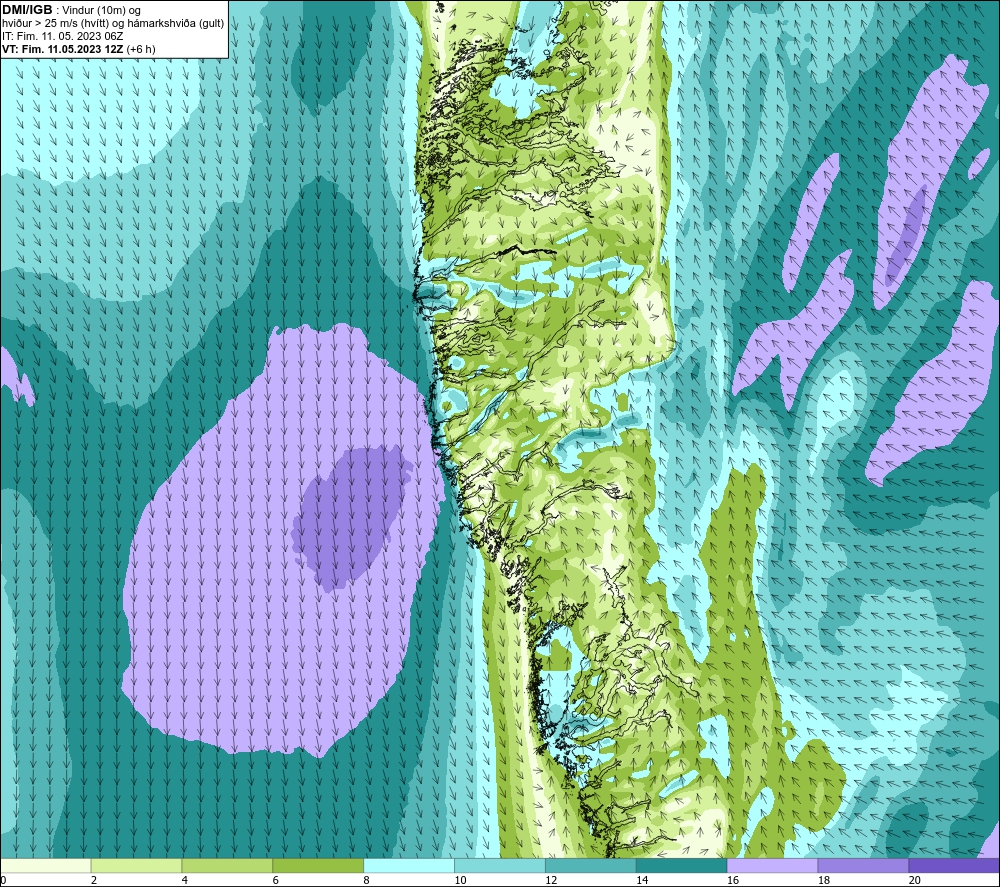Viewport: 1000px width, 887px height.
Task: Click the pale yellow 0–2 m/s legend swatch
Action: [x=46, y=865]
